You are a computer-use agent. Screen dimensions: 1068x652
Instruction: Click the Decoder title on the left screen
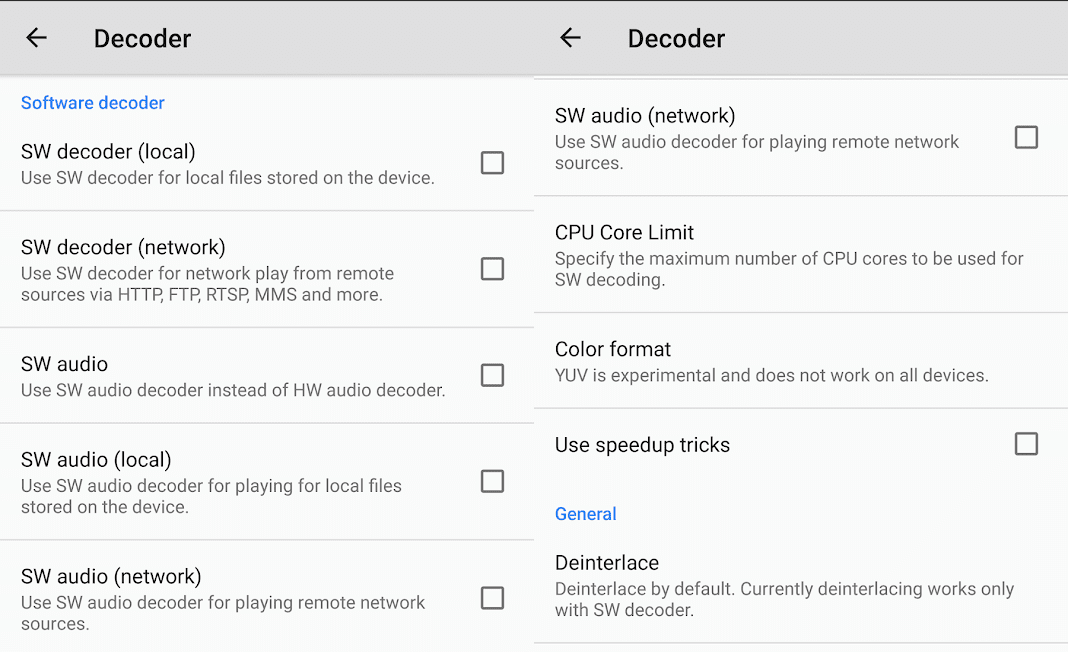(142, 38)
